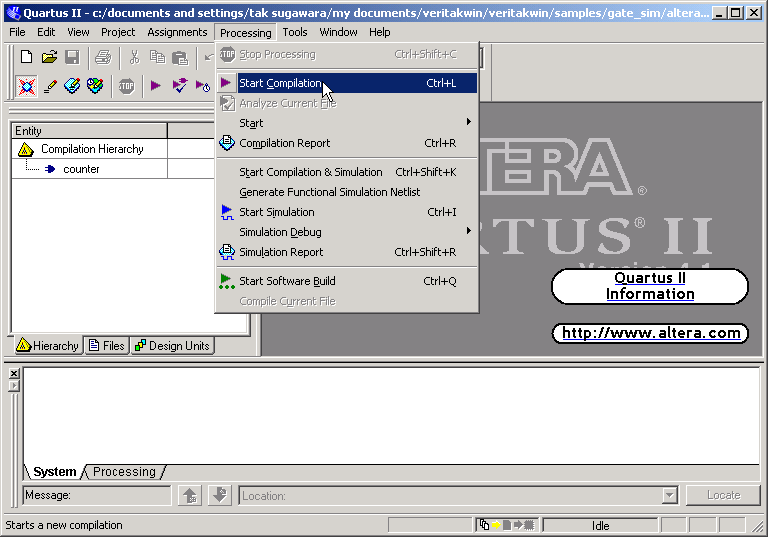
Task: Toggle the Project Navigator chip icon
Action: 26,87
